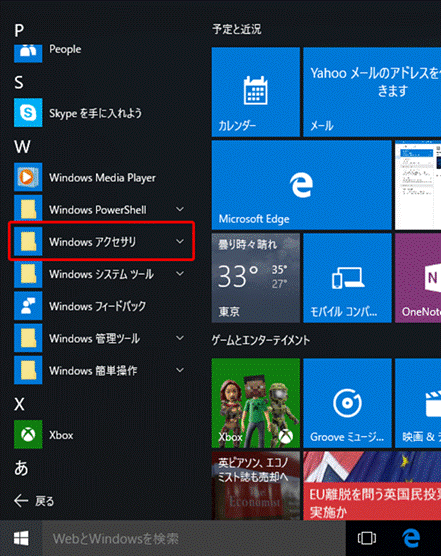
Task: Open the 英ピアソン news tile
Action: click(256, 485)
